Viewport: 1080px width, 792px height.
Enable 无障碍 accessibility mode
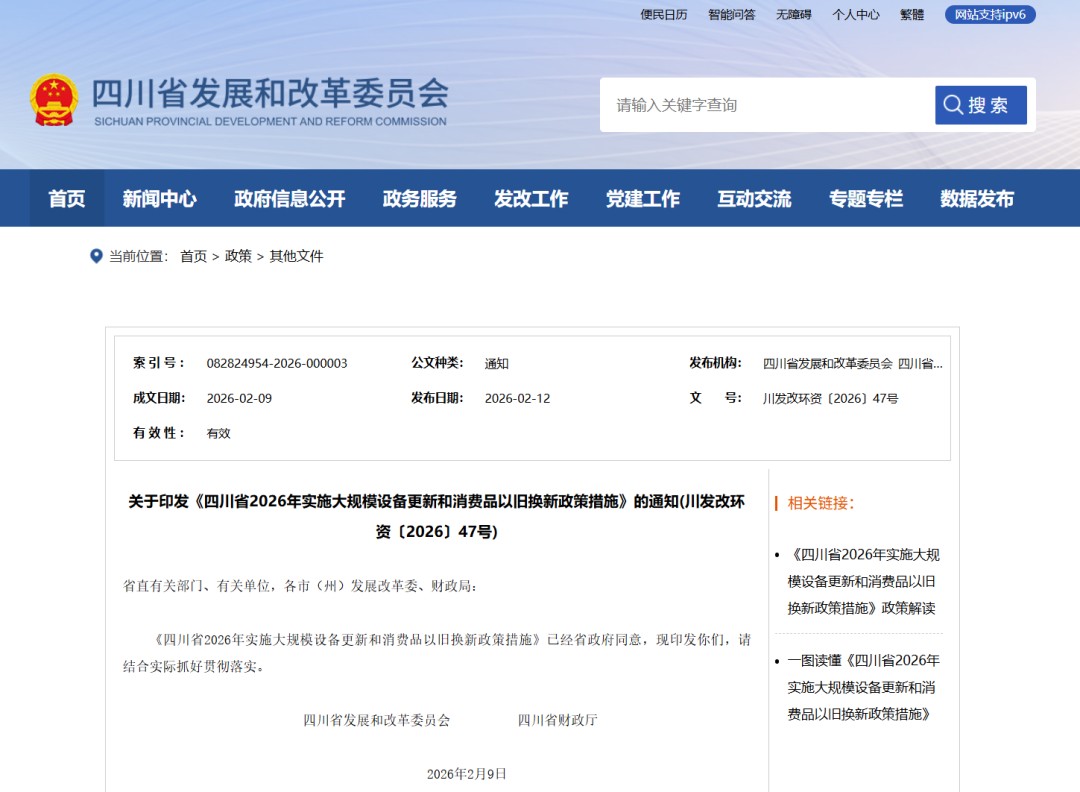pyautogui.click(x=793, y=14)
